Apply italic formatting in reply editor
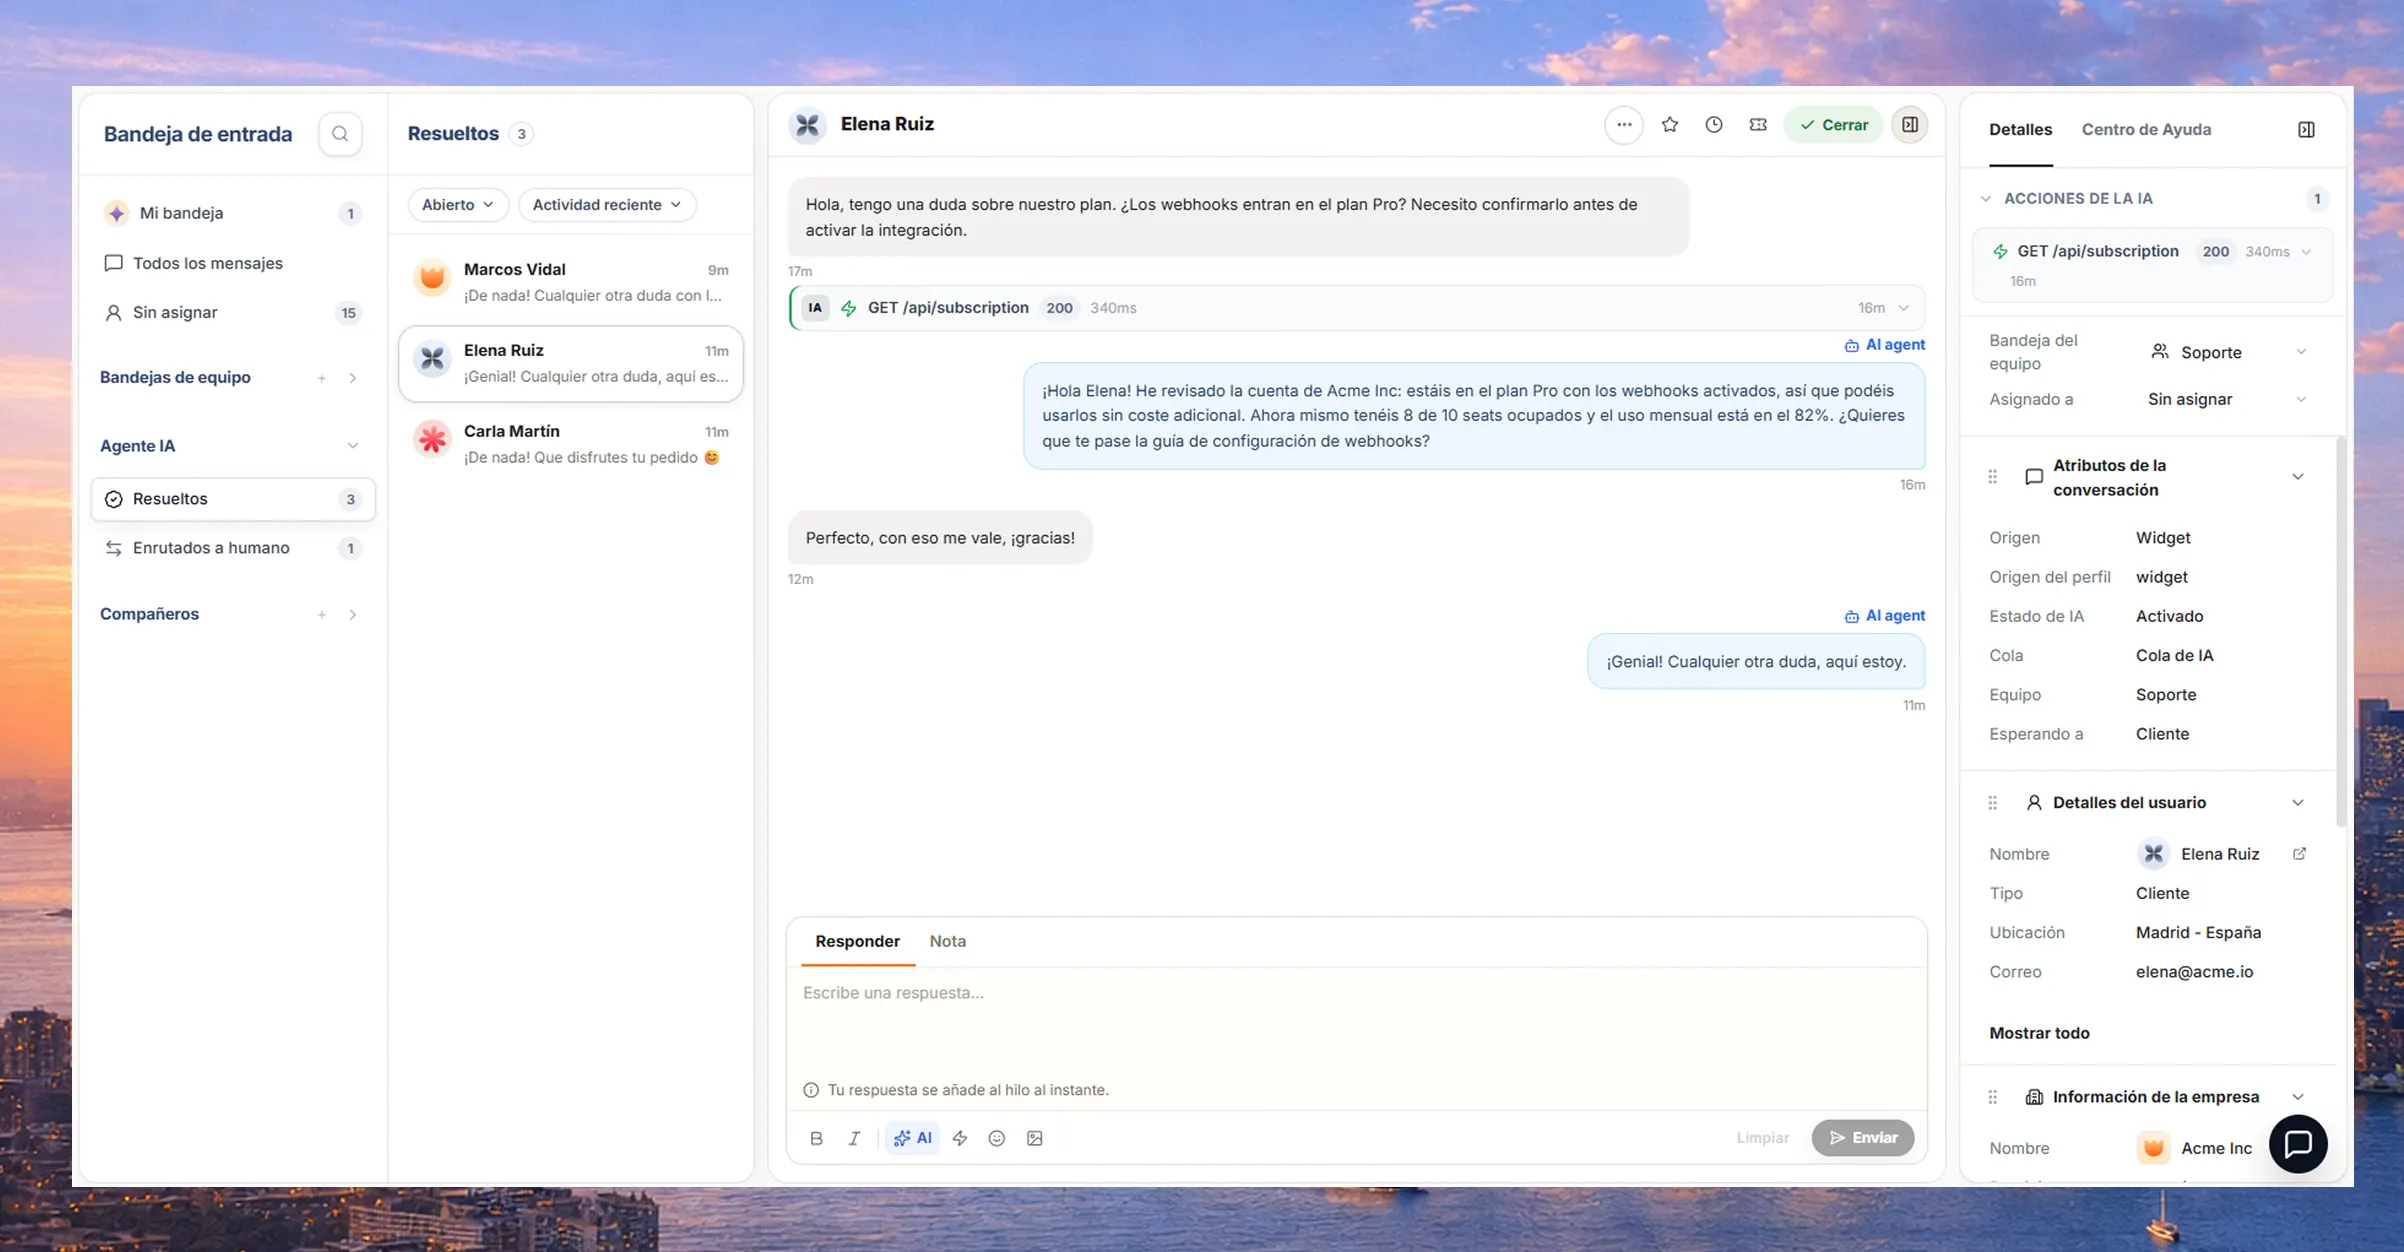The height and width of the screenshot is (1252, 2404). tap(854, 1138)
